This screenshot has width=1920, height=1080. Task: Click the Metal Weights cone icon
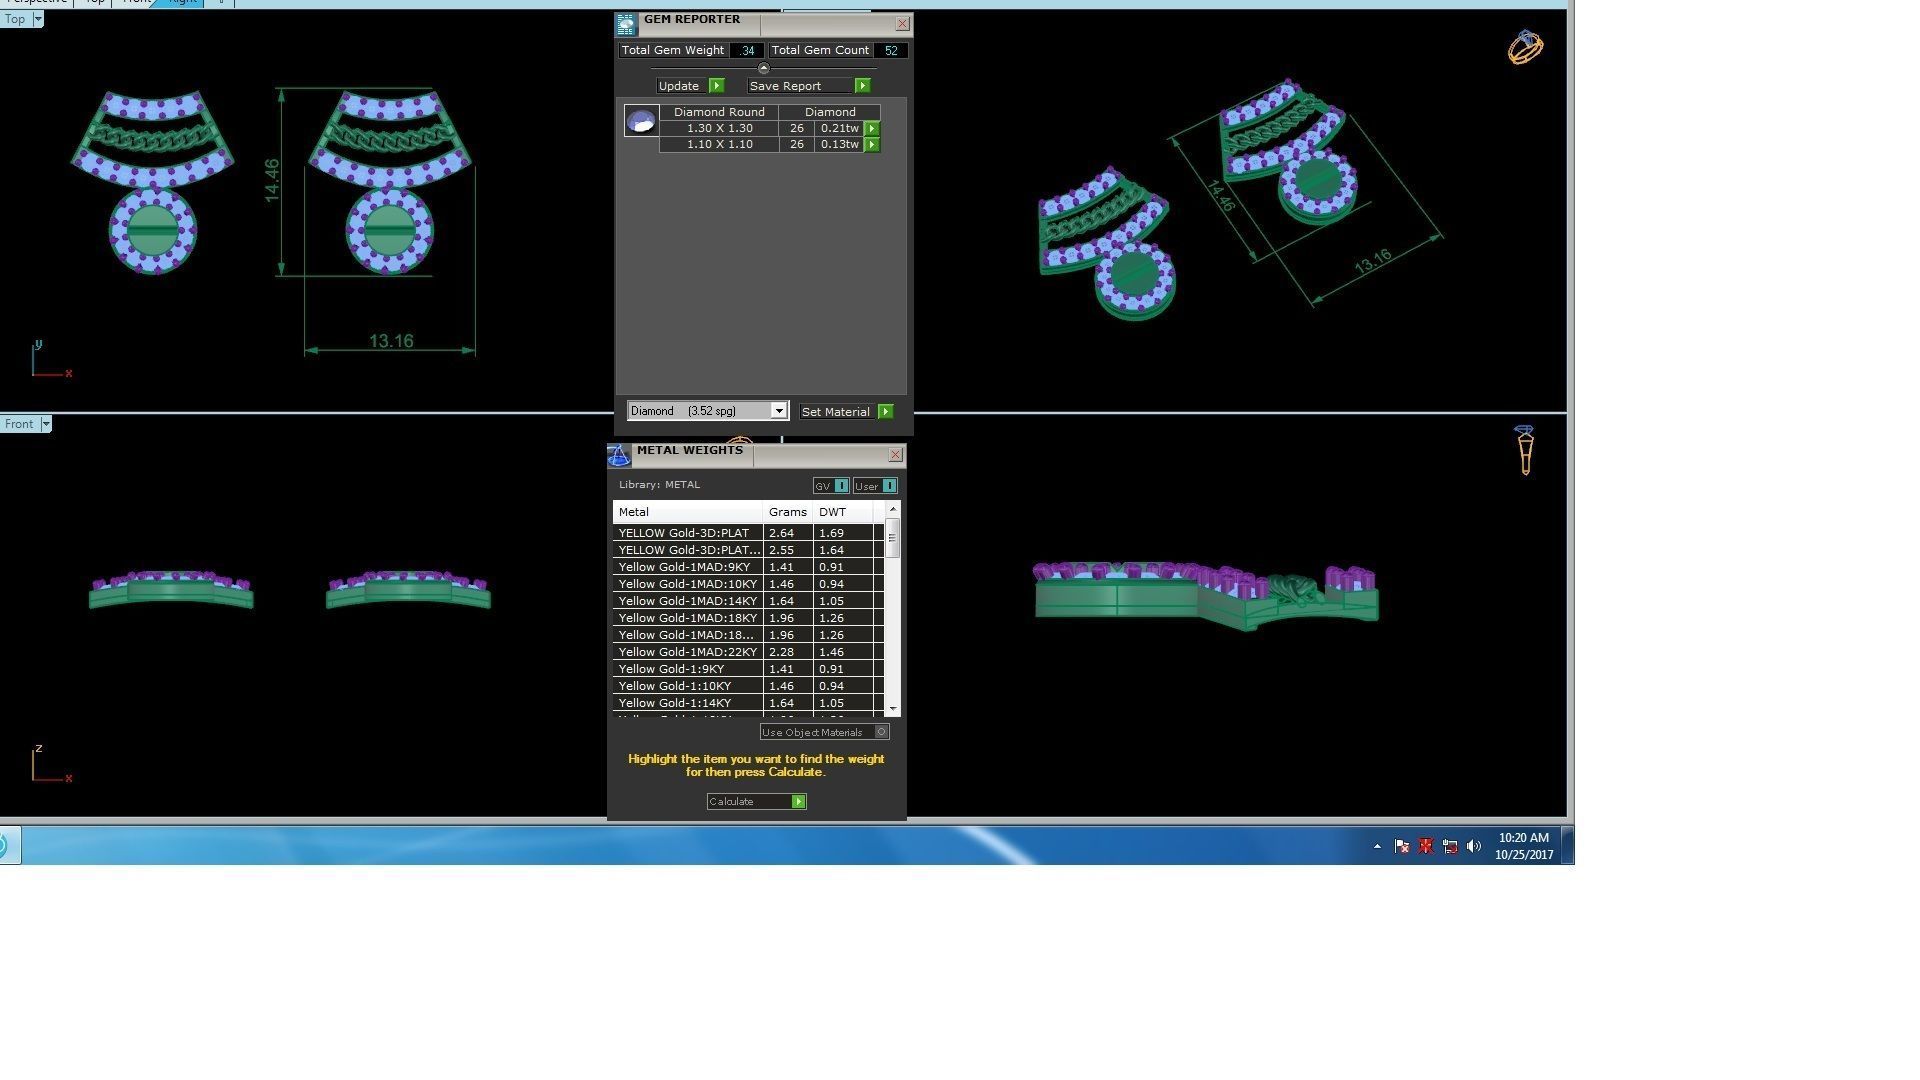[x=619, y=456]
